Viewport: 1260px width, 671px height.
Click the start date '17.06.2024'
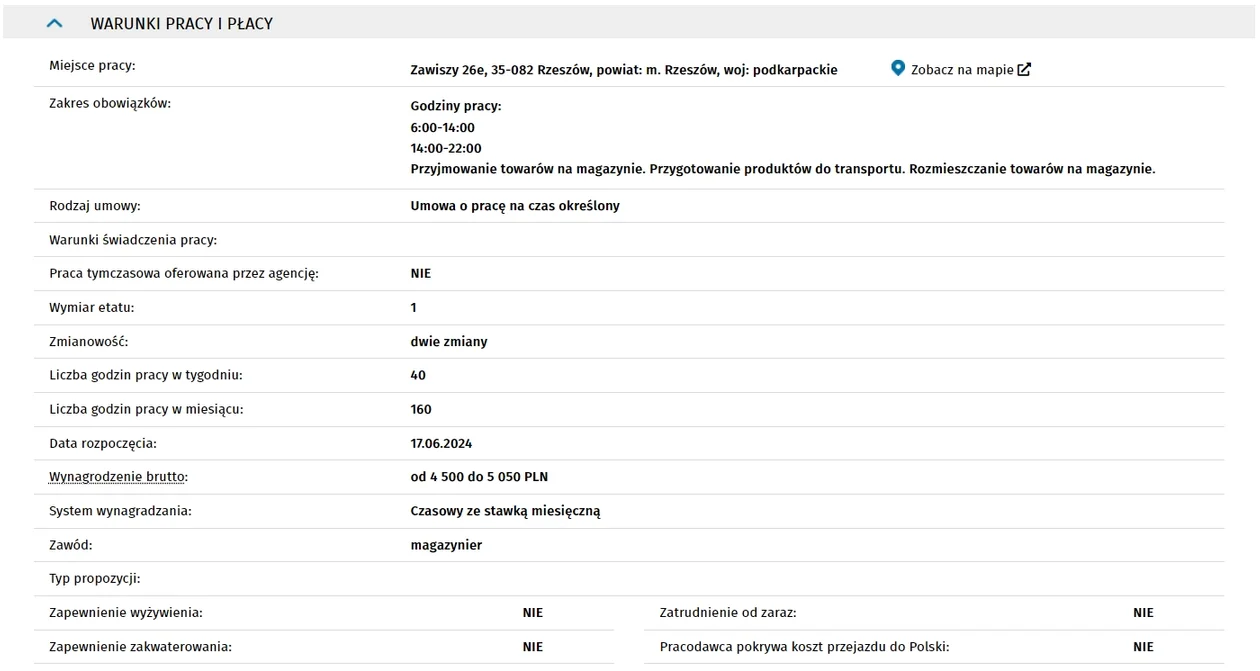pyautogui.click(x=441, y=443)
